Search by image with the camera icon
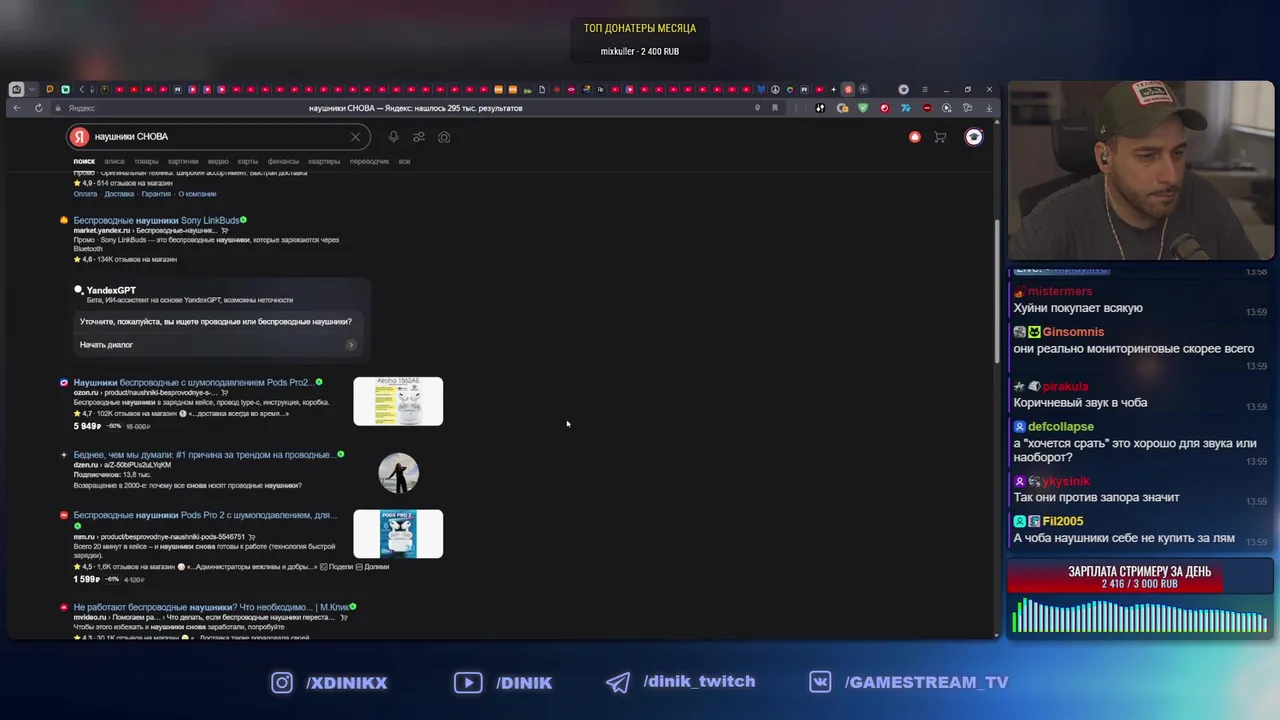 (x=444, y=137)
